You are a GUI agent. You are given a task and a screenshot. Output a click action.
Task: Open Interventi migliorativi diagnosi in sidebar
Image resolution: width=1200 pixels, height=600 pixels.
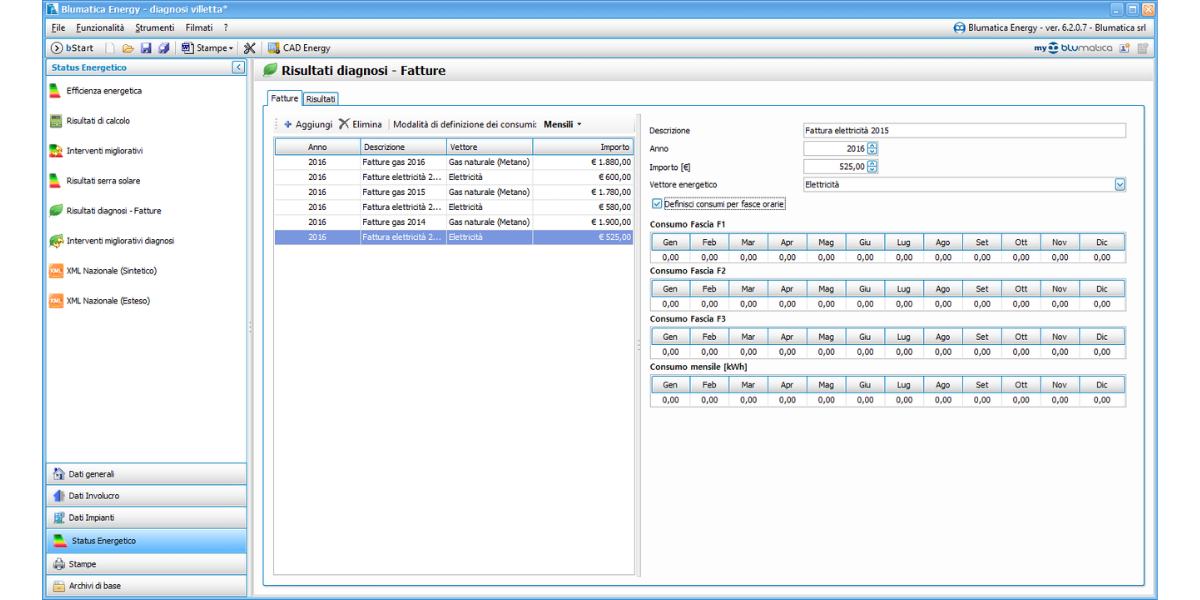click(120, 241)
